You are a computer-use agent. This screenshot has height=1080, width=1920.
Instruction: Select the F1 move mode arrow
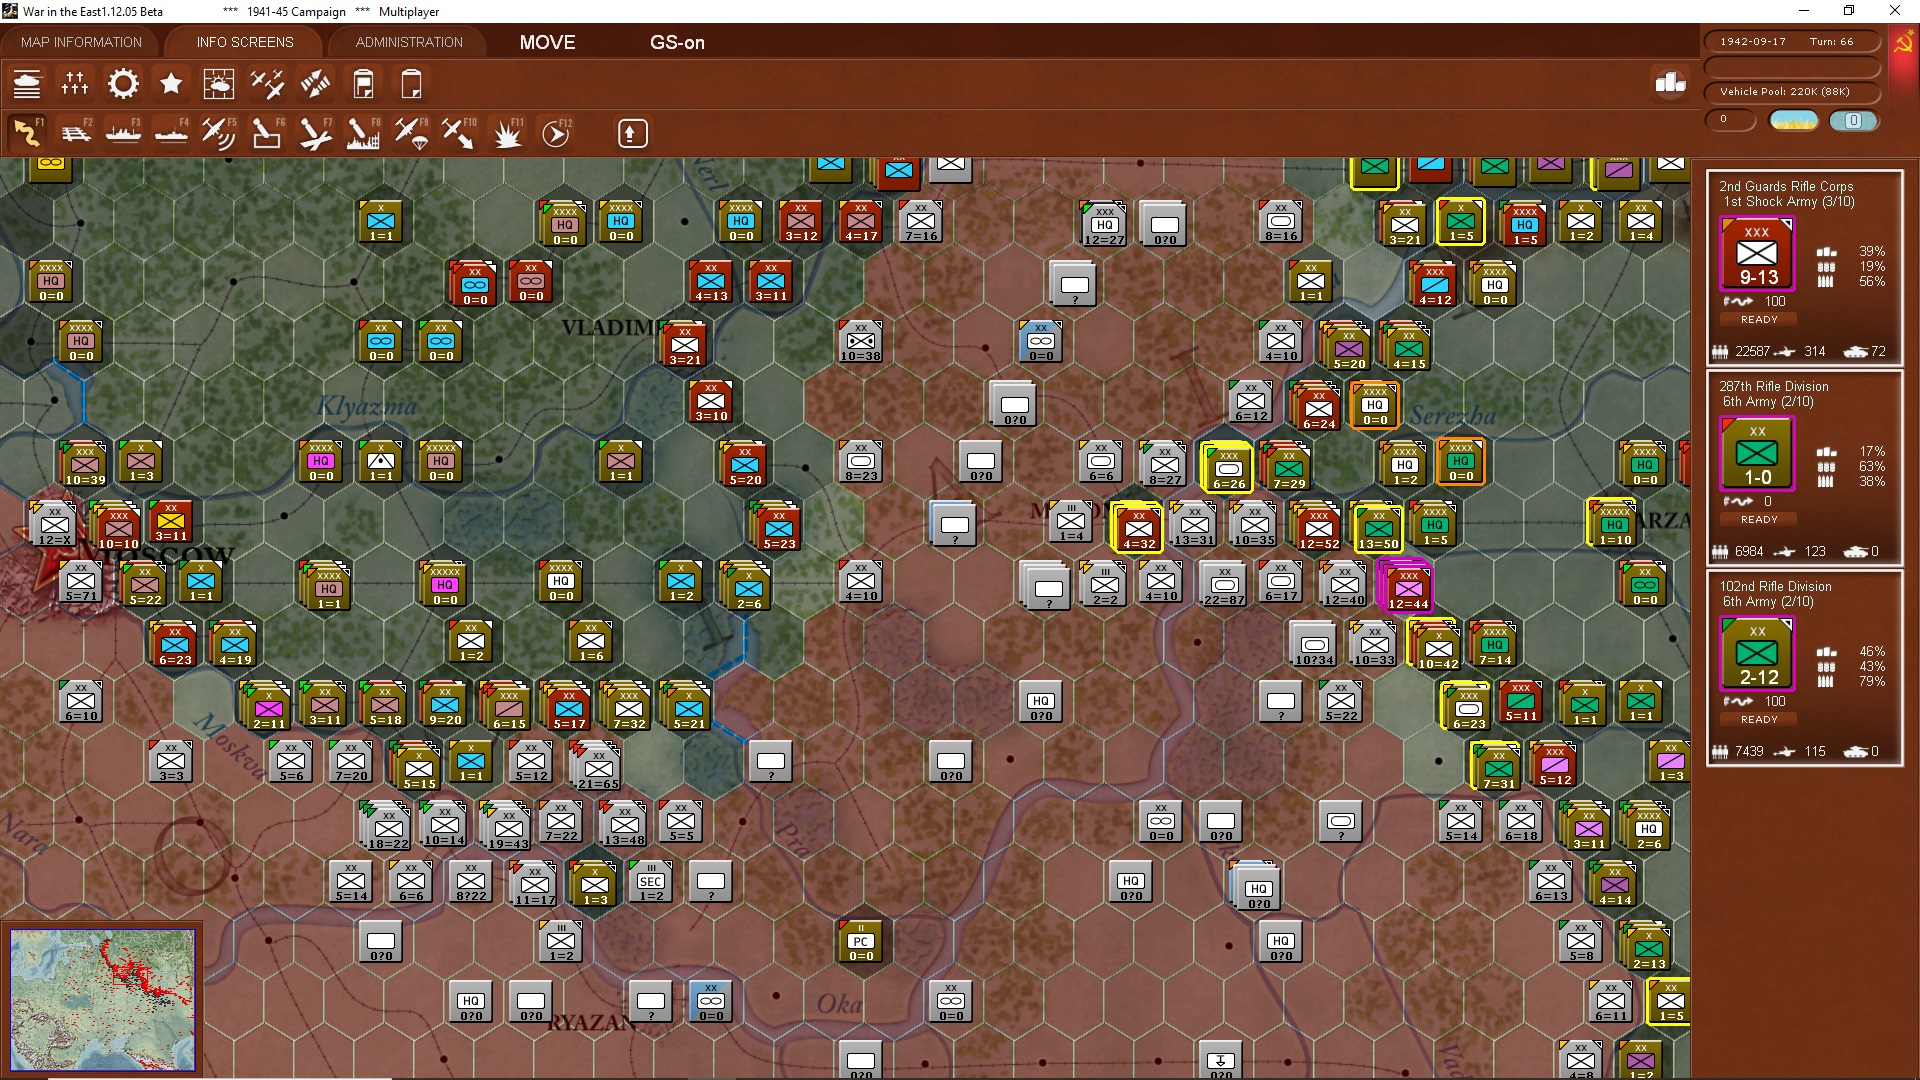27,133
